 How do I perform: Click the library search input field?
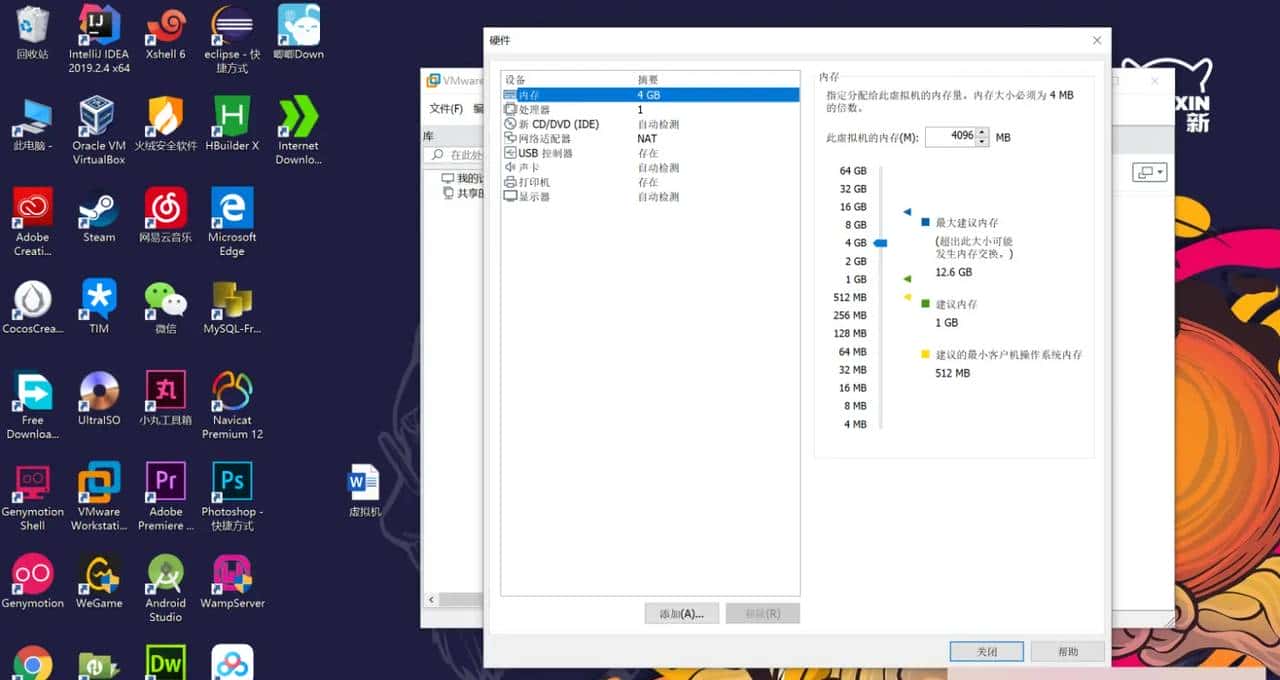[462, 155]
